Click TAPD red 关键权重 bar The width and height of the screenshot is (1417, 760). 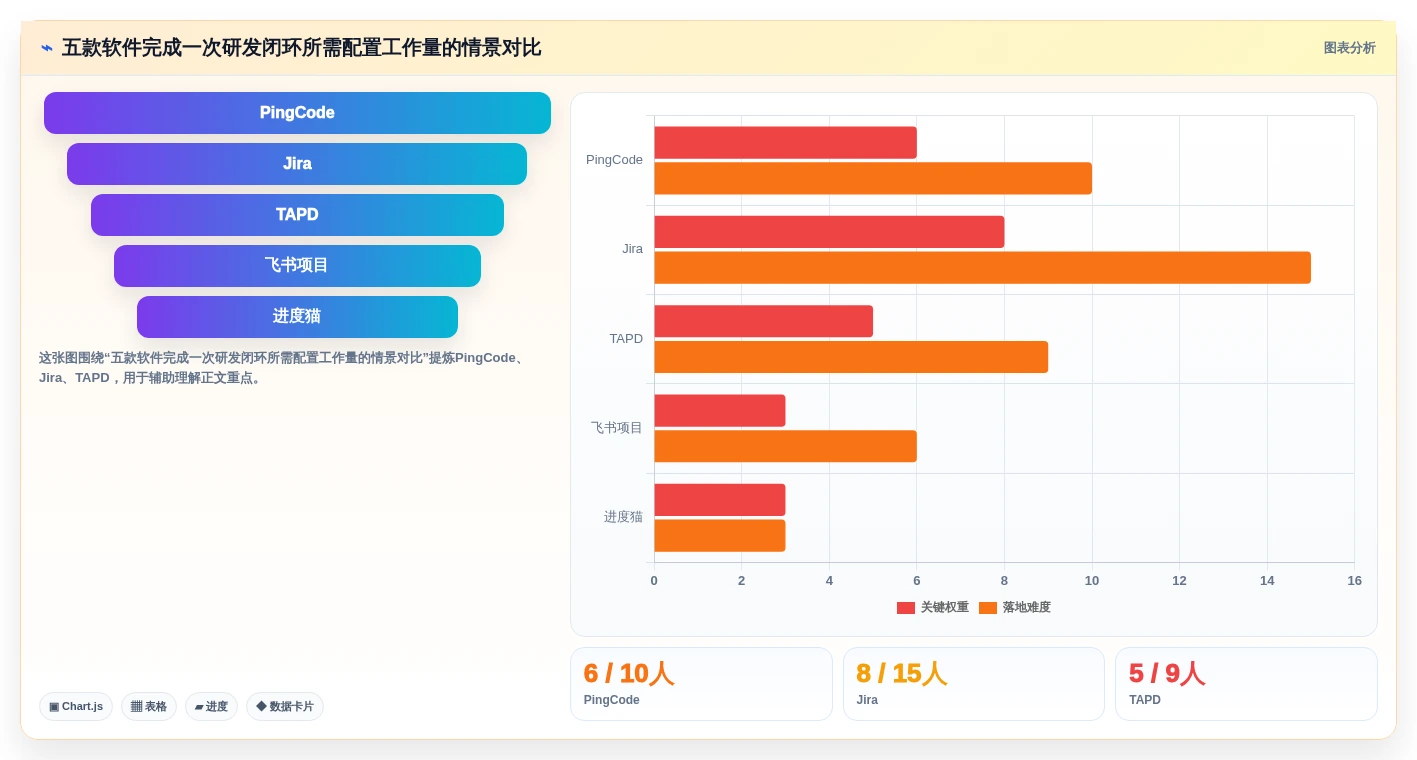tap(763, 322)
